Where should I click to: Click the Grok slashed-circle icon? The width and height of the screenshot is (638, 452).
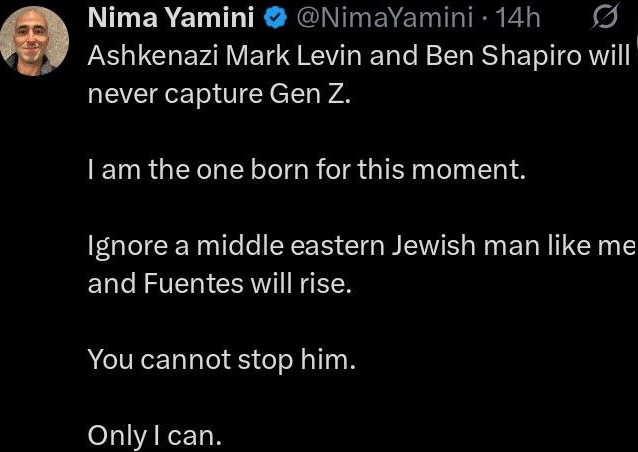606,17
